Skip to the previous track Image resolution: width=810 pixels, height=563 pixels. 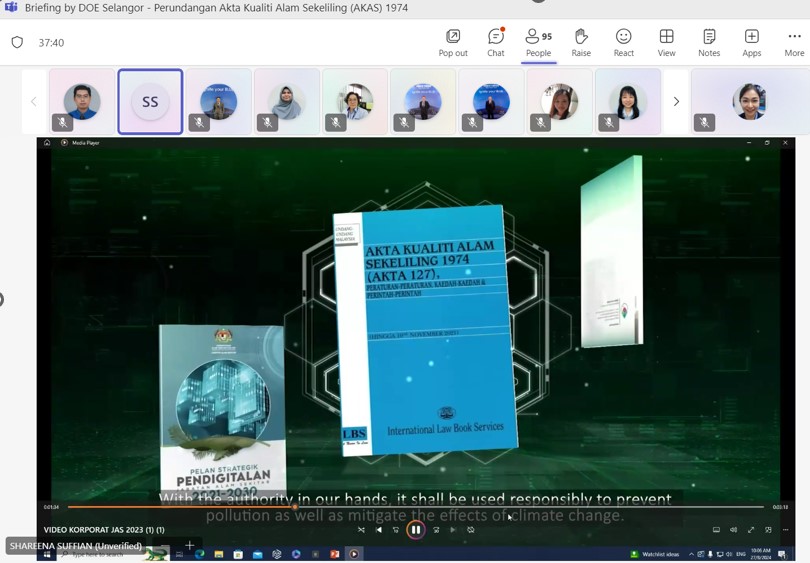(379, 529)
